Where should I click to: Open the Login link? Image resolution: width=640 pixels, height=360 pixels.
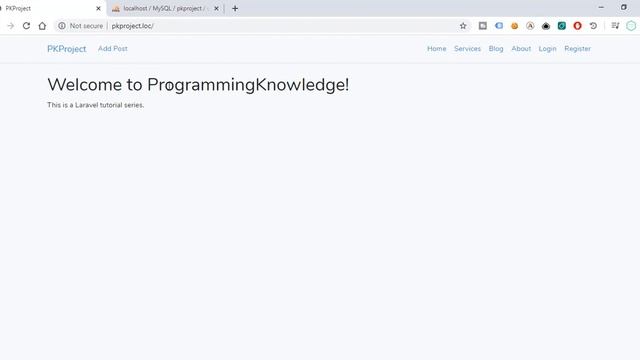pyautogui.click(x=547, y=49)
